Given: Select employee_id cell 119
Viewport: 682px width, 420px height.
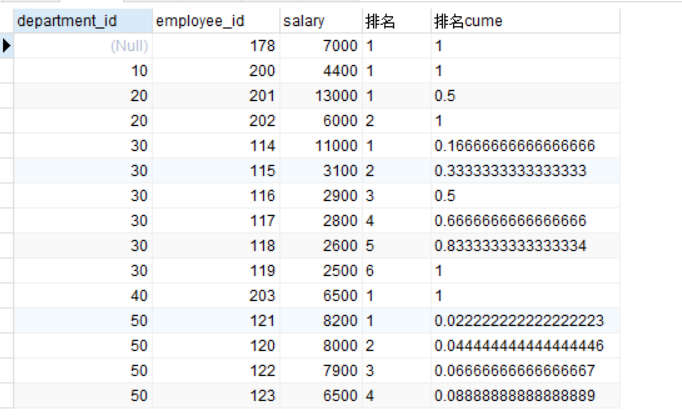Looking at the screenshot, I should pyautogui.click(x=216, y=271).
